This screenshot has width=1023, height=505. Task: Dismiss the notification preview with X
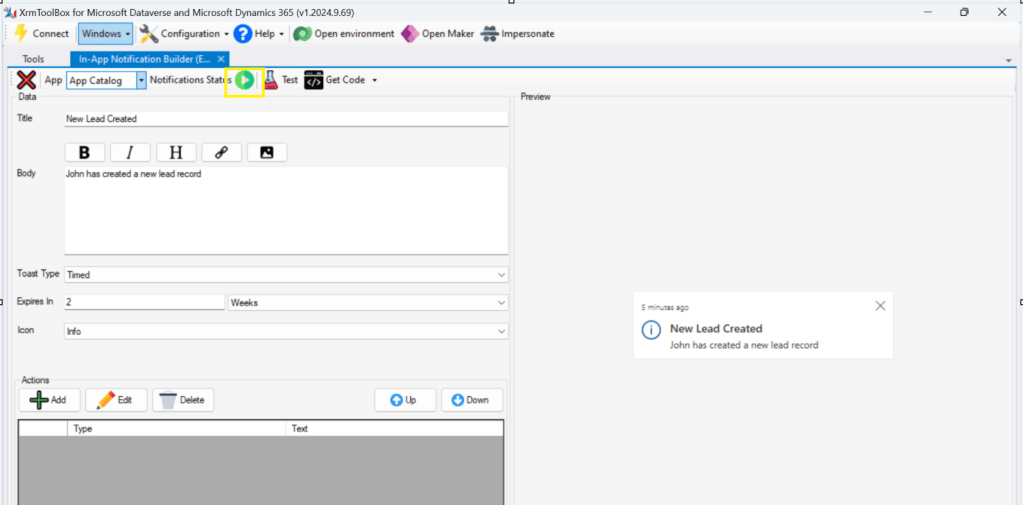click(x=880, y=306)
